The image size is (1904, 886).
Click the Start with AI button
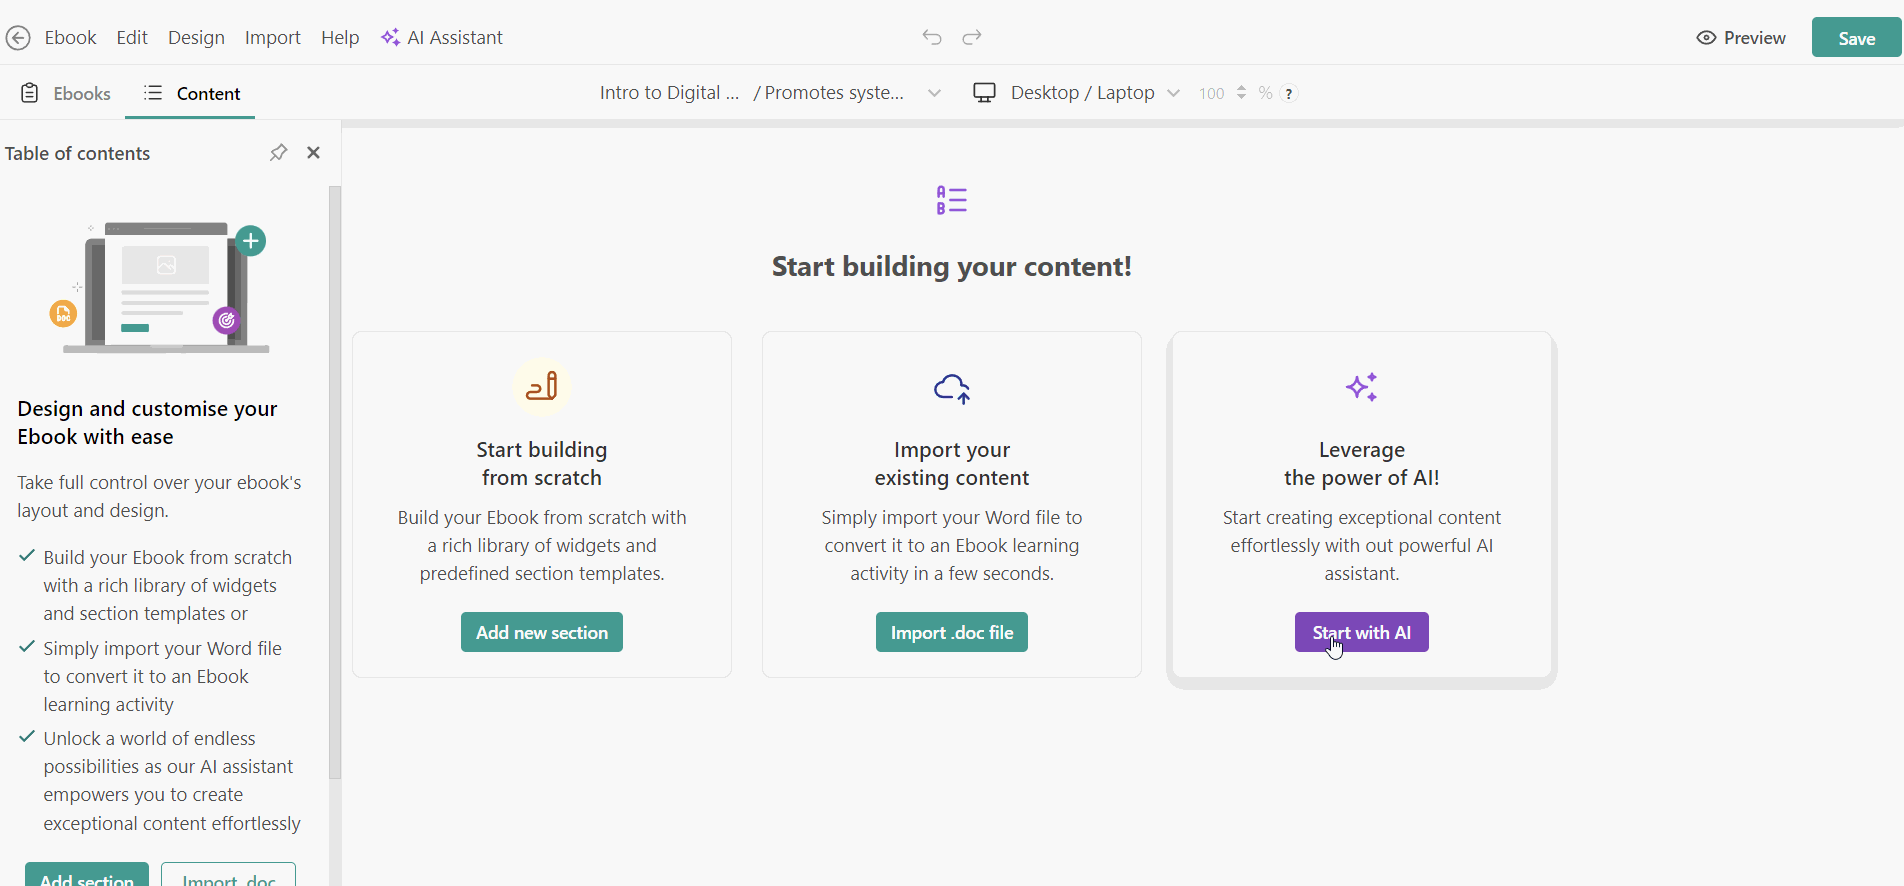[1361, 632]
